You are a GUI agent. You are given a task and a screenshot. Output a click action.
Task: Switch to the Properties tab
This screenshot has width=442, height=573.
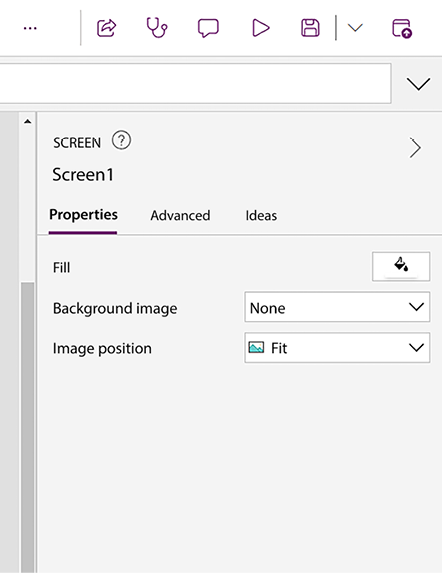[x=83, y=215]
